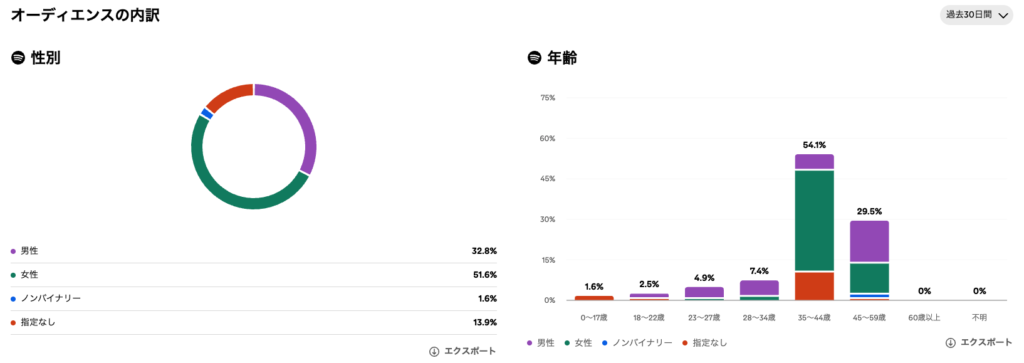This screenshot has width=1024, height=363.
Task: Toggle 男性 in the age chart legend
Action: pos(541,343)
